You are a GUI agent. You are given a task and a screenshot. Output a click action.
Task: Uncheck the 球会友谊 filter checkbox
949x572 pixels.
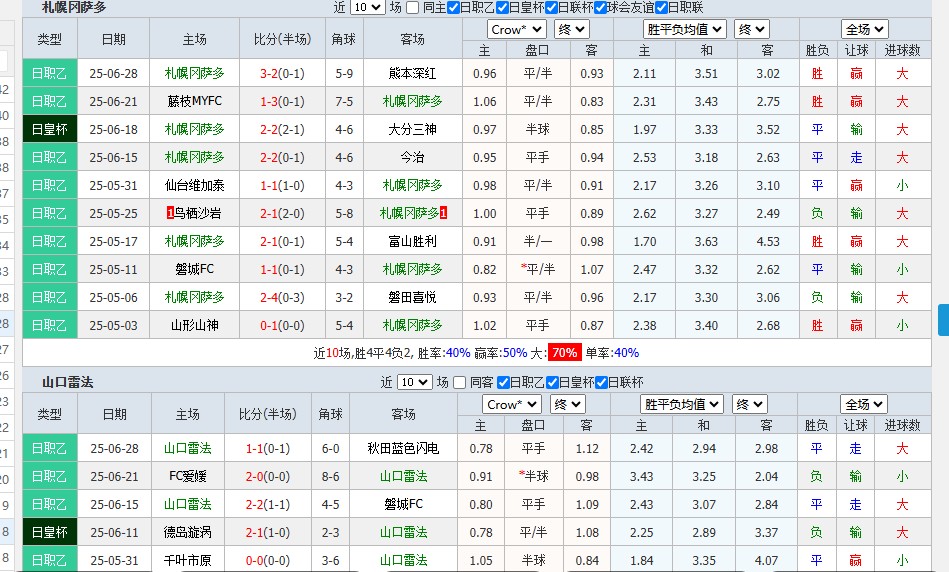coord(600,7)
